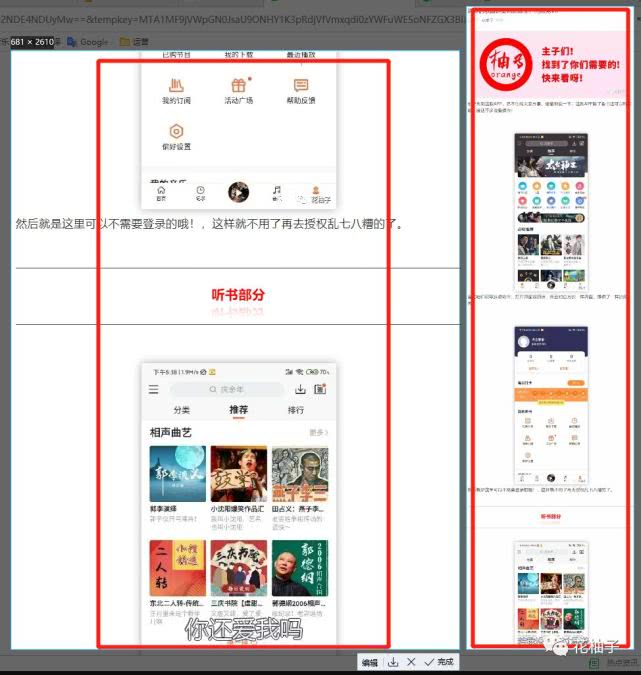Screen dimensions: 641x675
Task: Click the profile page screenshot in preview panel
Action: (551, 405)
